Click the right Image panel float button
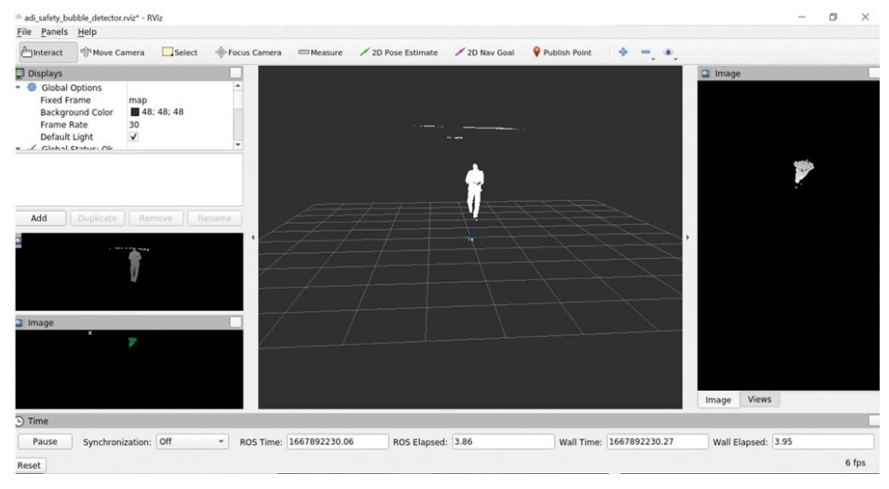The image size is (889, 489). pos(874,73)
